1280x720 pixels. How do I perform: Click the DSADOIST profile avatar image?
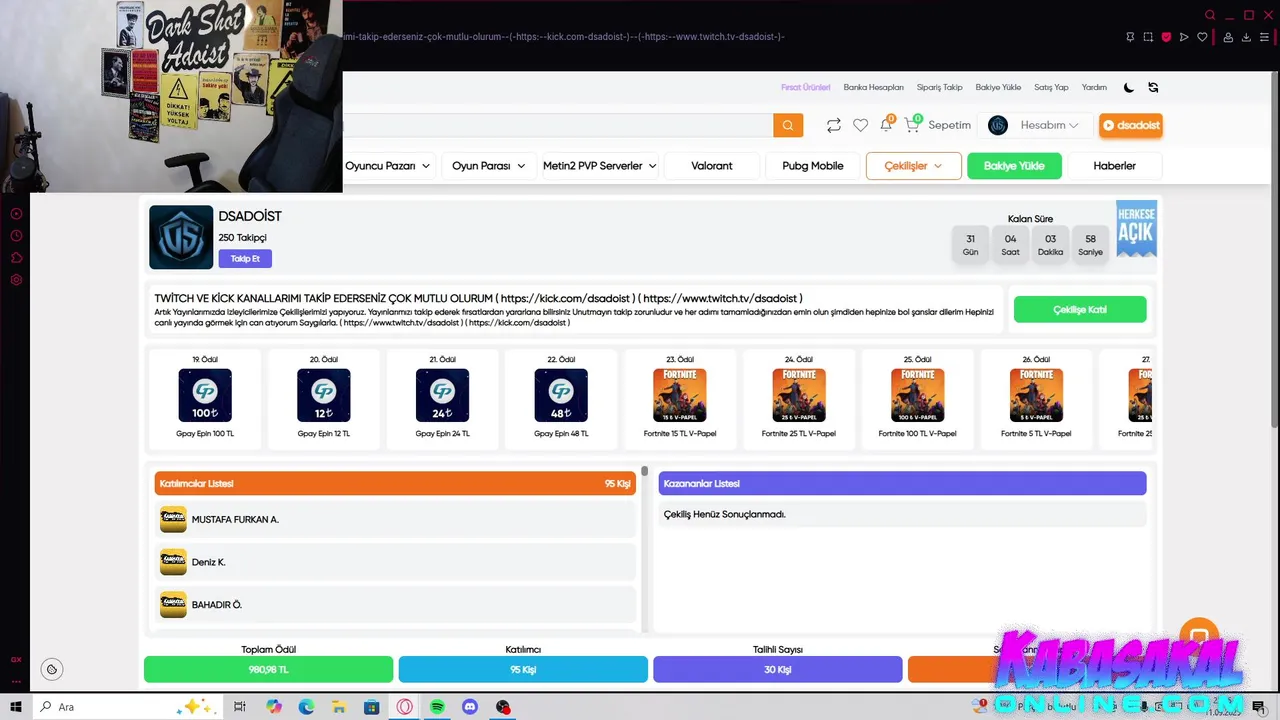click(181, 237)
